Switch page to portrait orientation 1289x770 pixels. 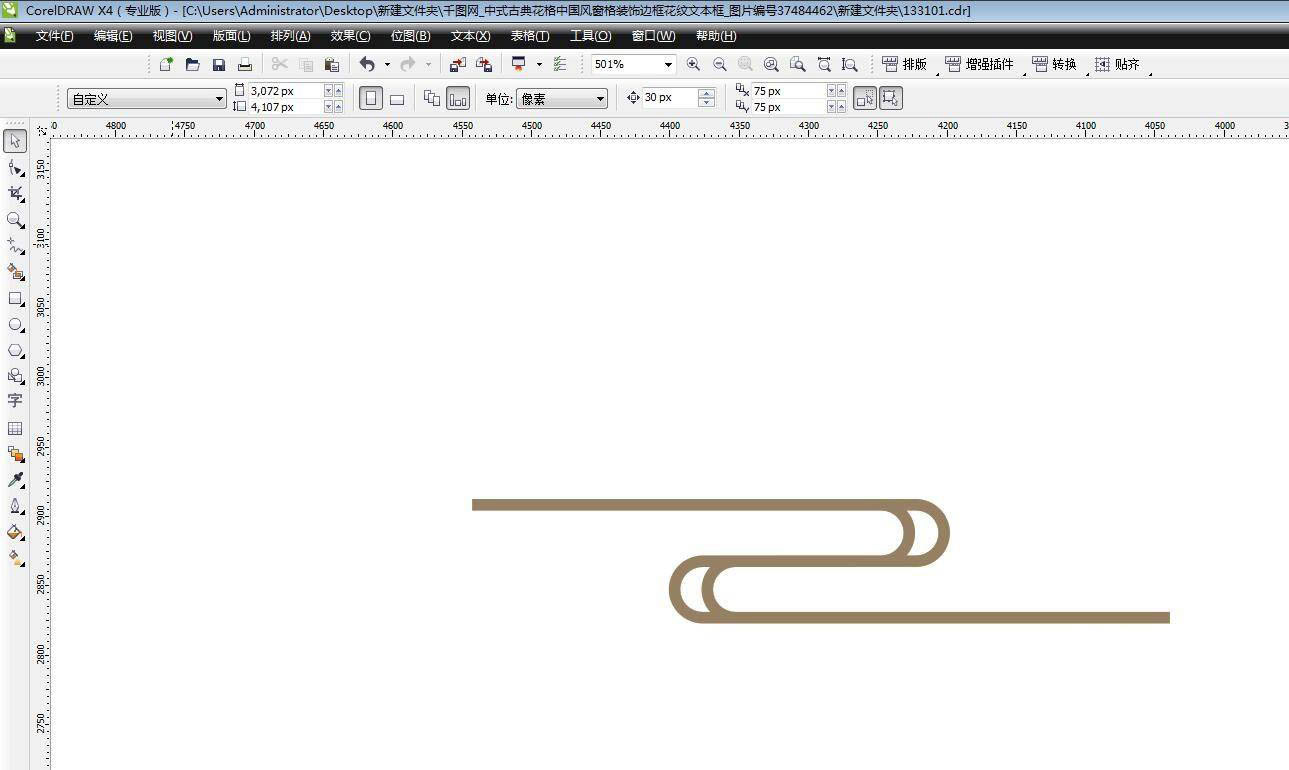coord(371,98)
